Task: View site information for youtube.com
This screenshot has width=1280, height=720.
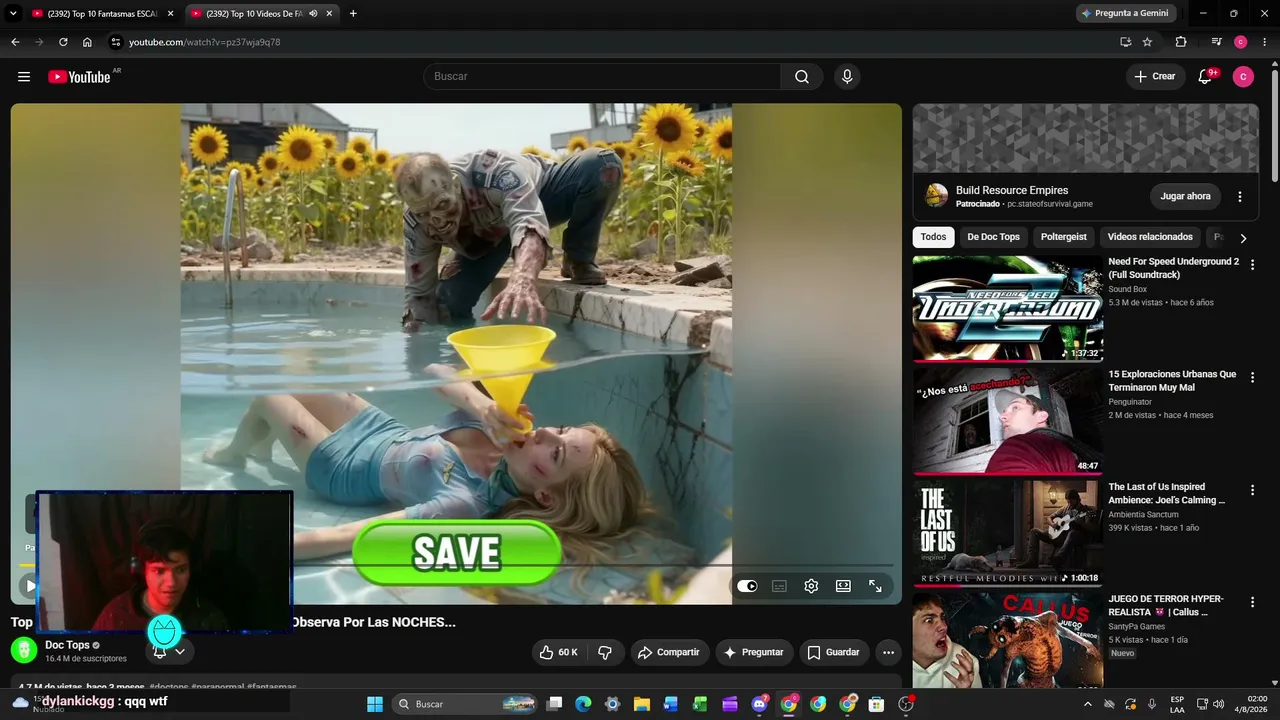Action: point(116,42)
